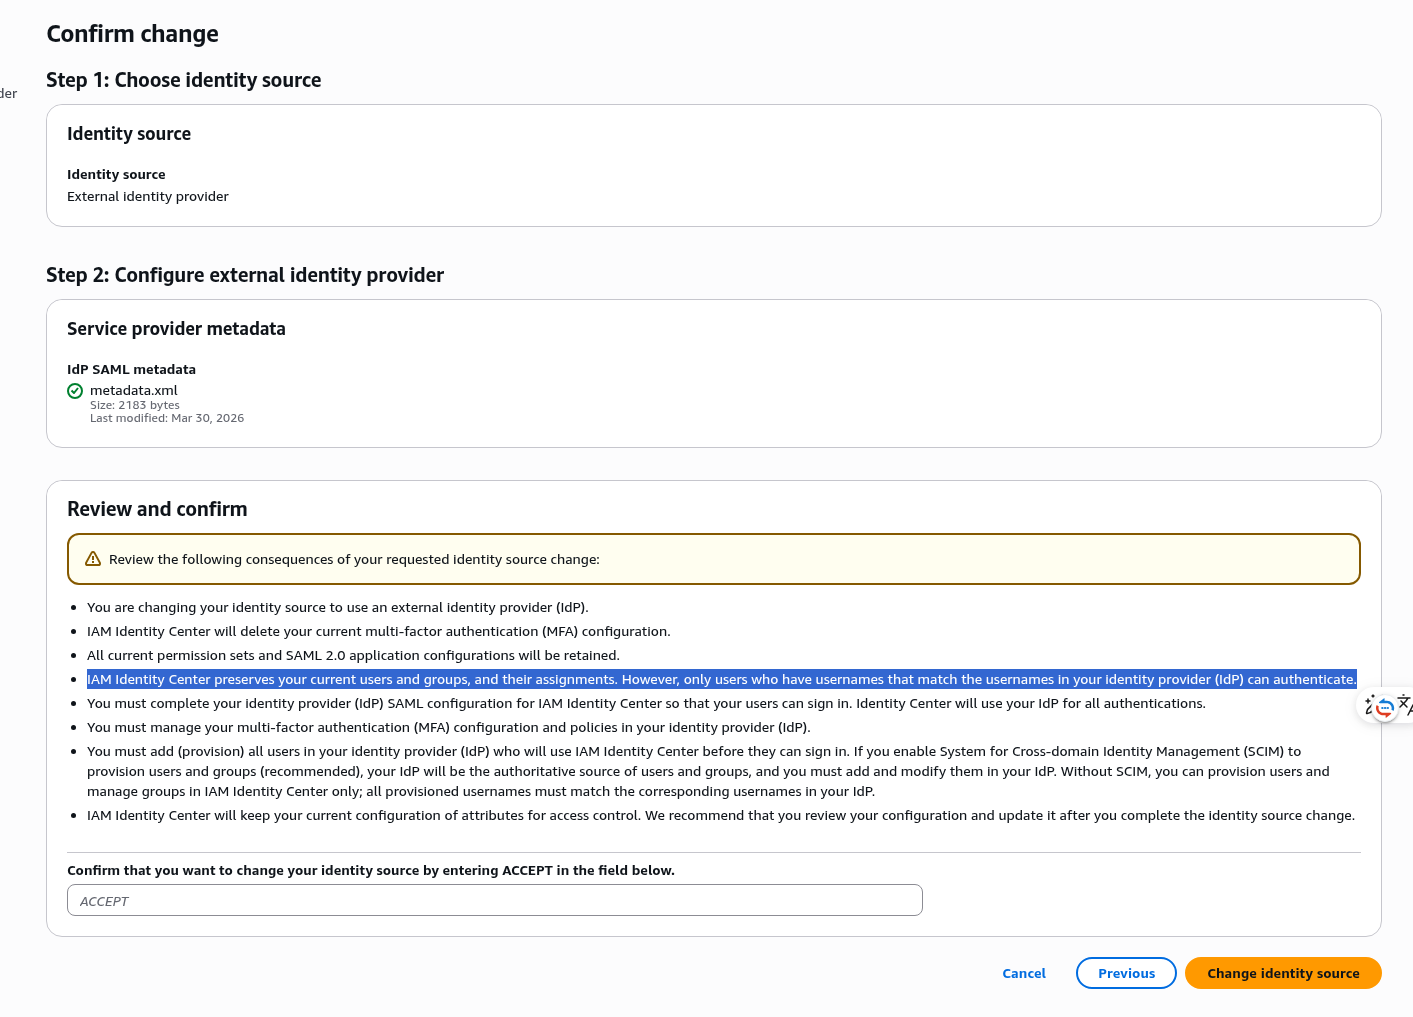Click the Step 2 Configure external provider heading

pyautogui.click(x=245, y=275)
